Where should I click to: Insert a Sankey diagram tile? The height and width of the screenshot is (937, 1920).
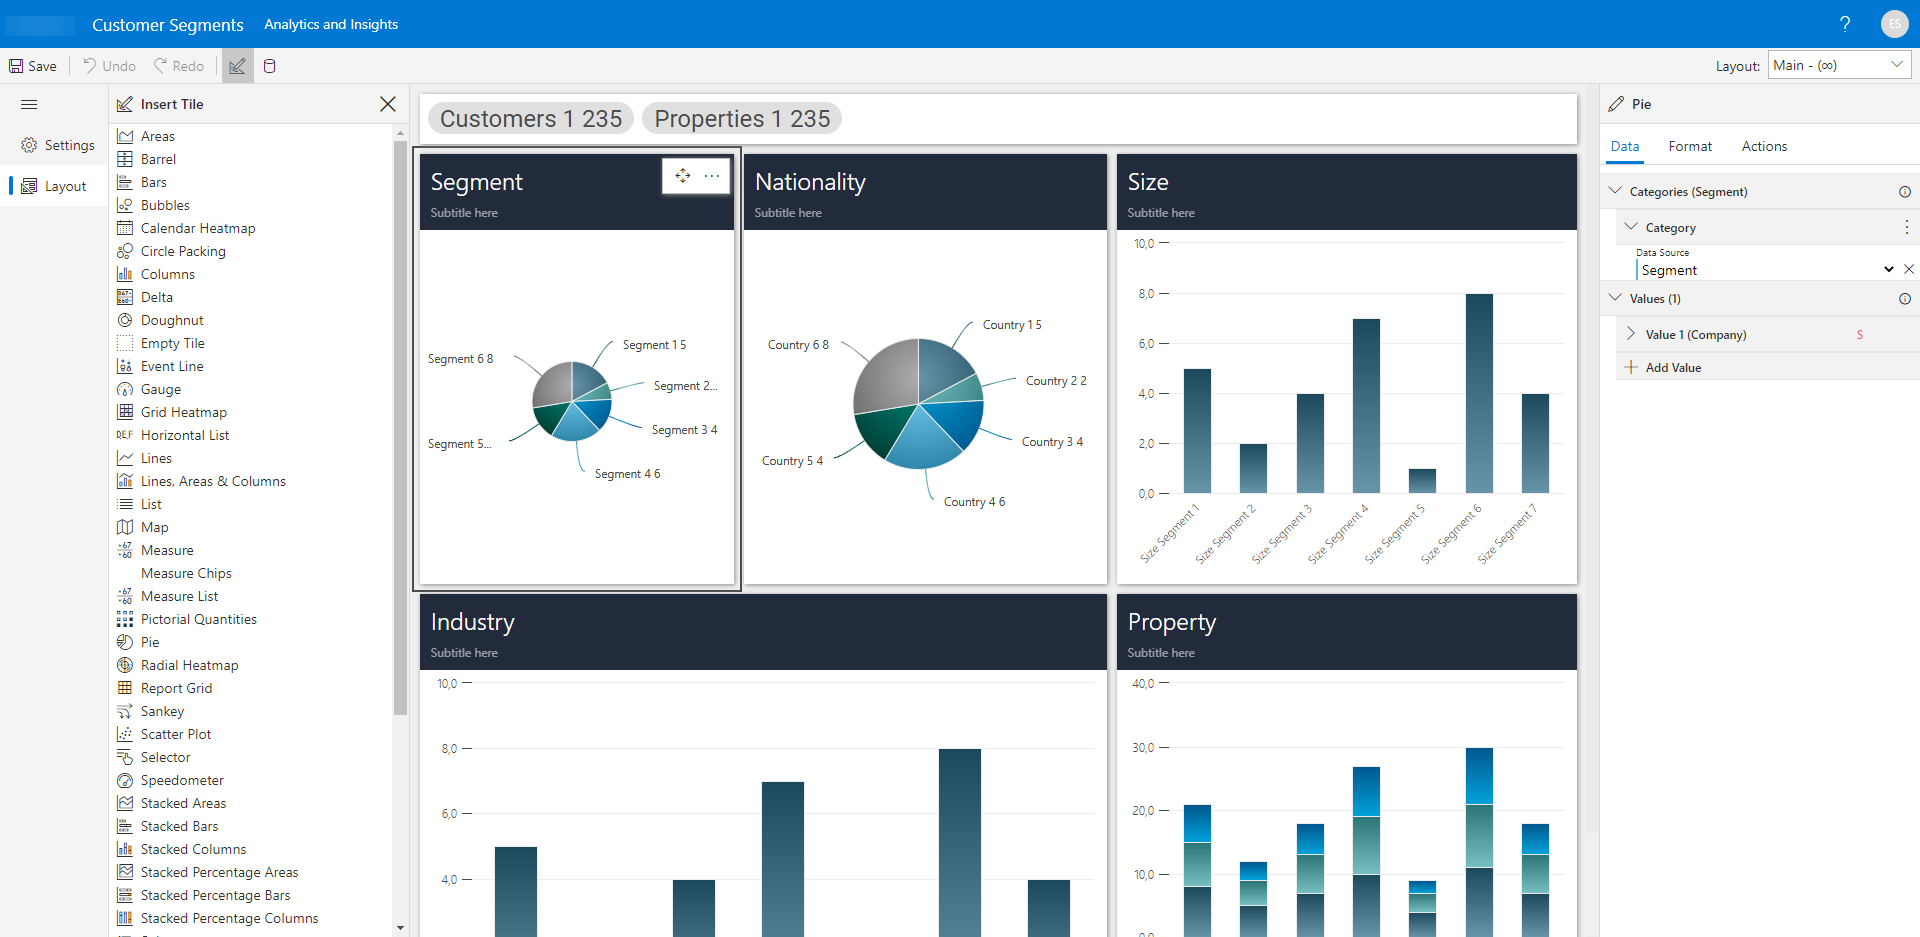[x=162, y=711]
